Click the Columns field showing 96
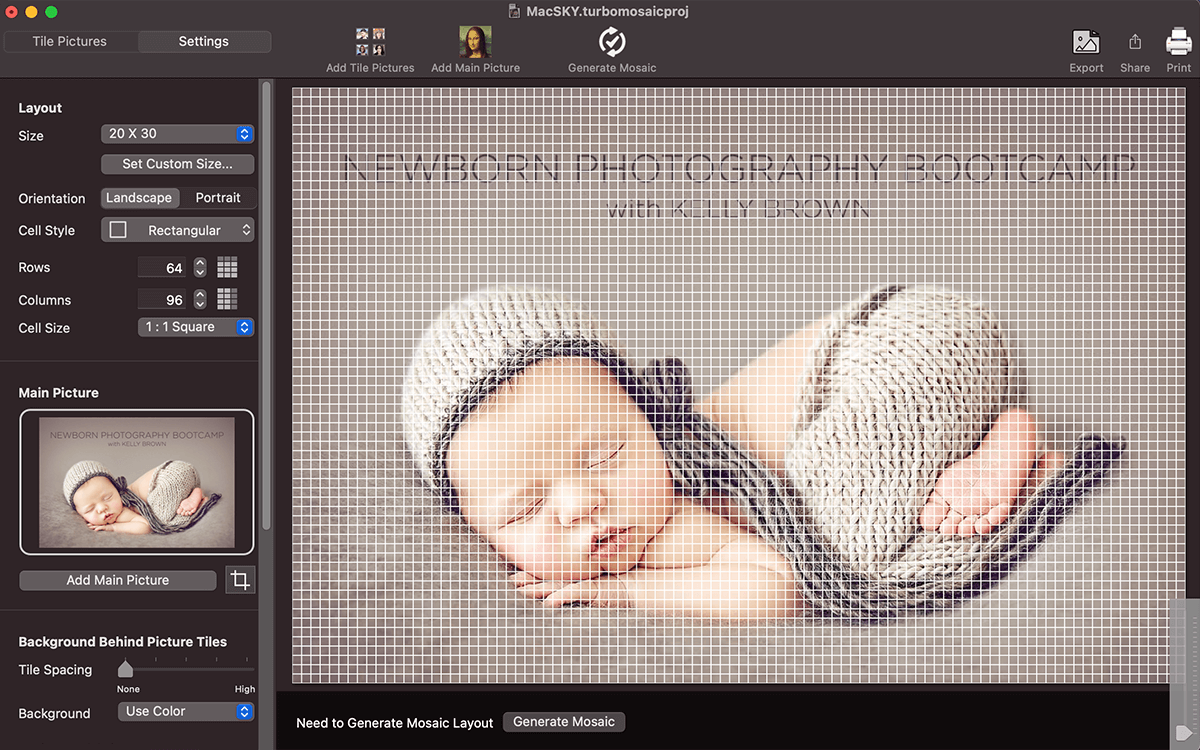Image resolution: width=1200 pixels, height=750 pixels. pyautogui.click(x=163, y=299)
